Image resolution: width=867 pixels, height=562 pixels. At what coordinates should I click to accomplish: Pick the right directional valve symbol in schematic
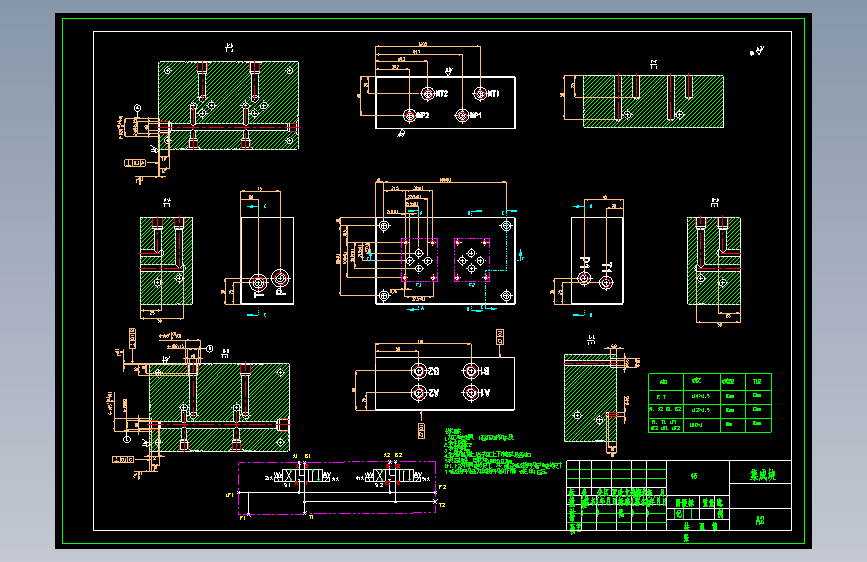393,476
